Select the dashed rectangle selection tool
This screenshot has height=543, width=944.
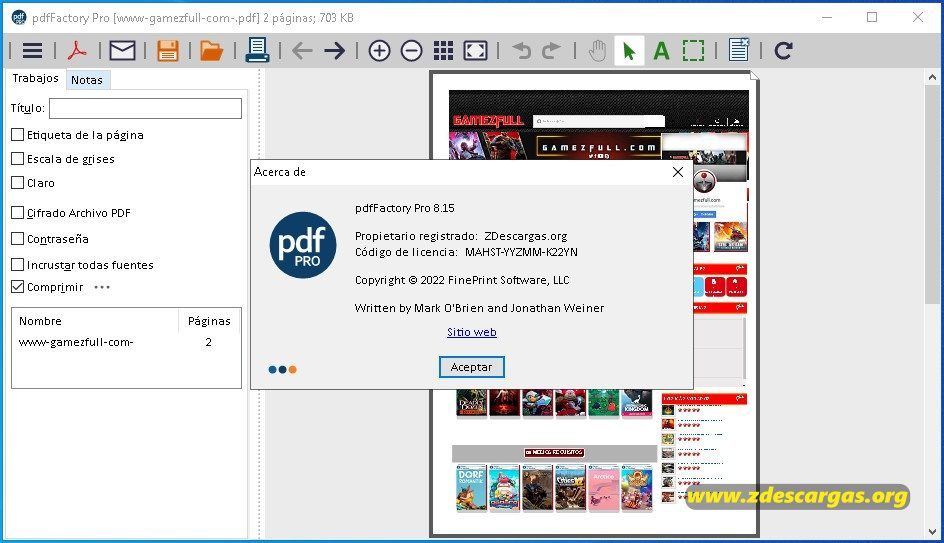pos(694,51)
